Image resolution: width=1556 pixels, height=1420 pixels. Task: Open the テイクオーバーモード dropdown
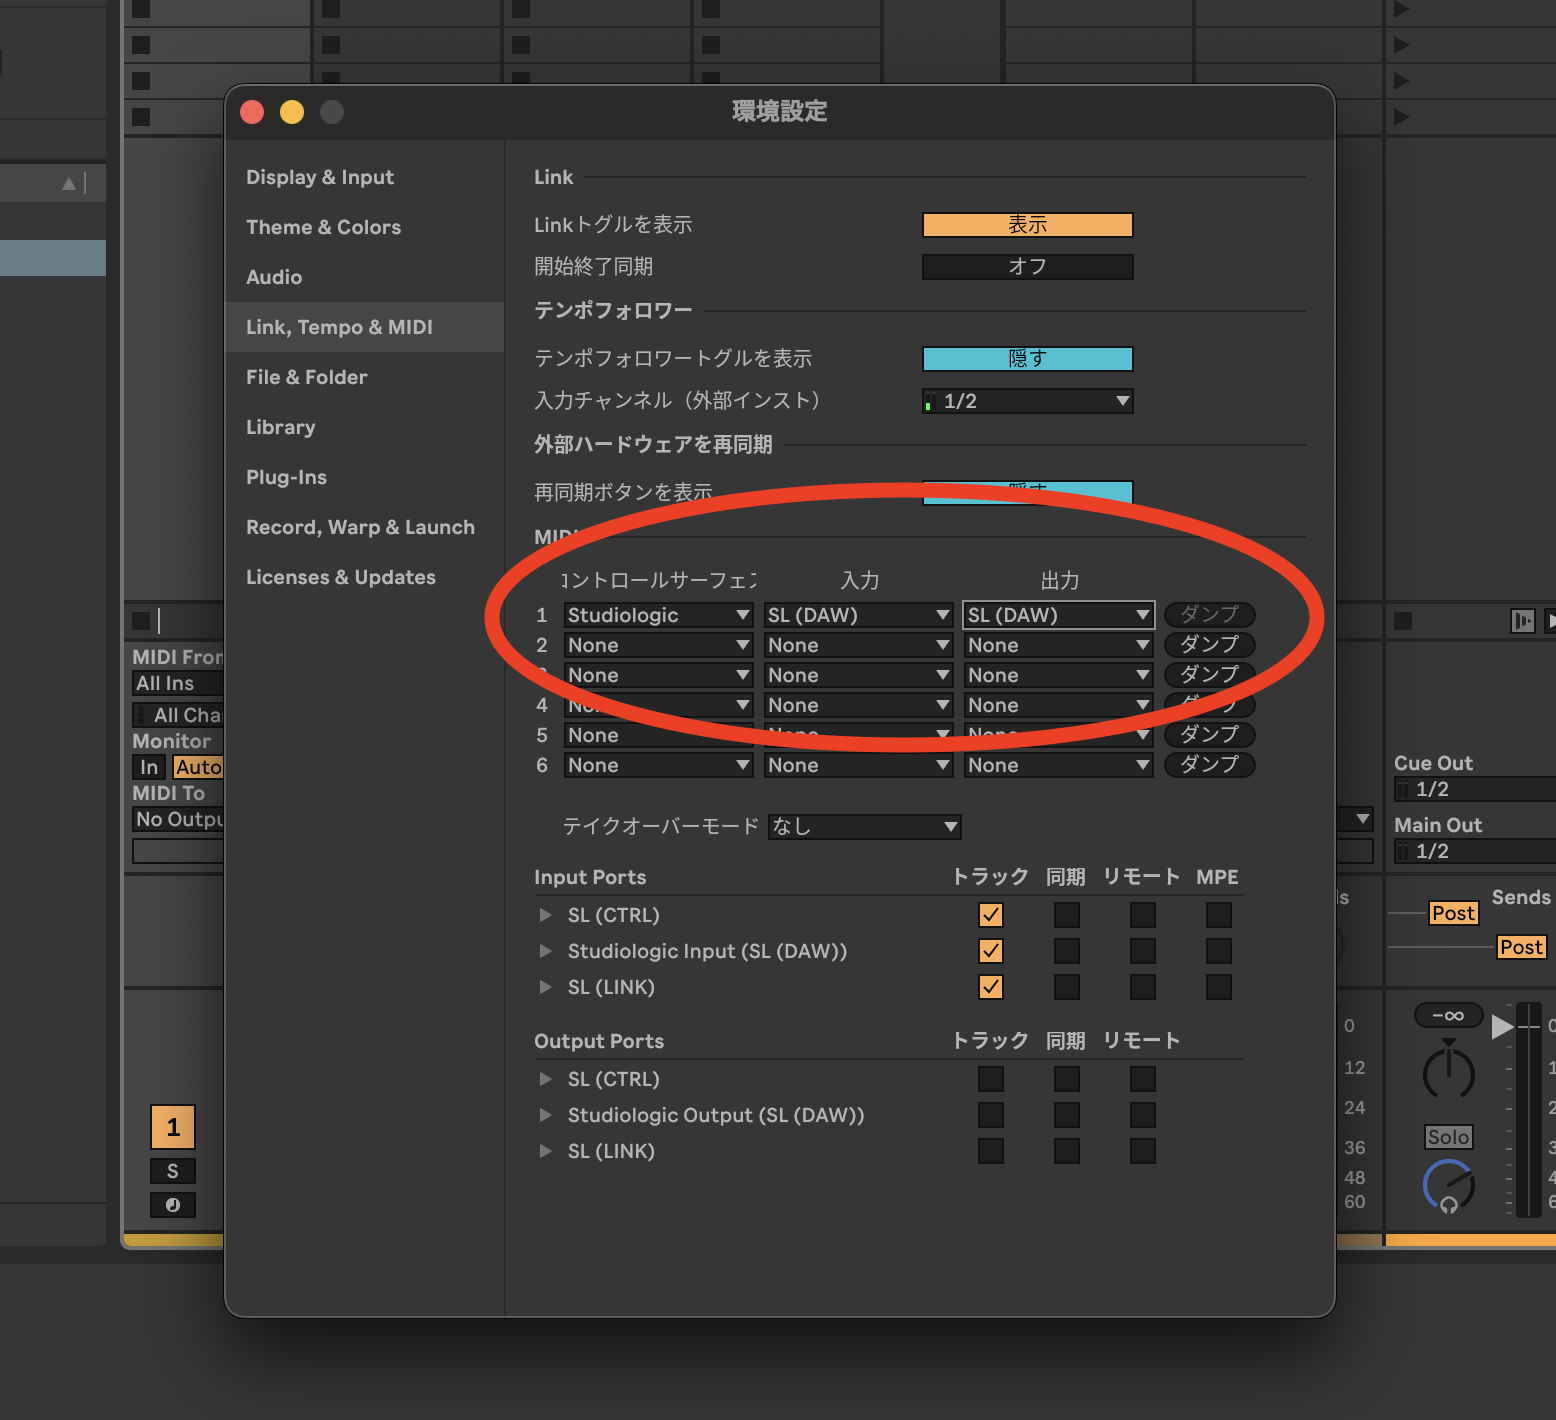tap(864, 827)
